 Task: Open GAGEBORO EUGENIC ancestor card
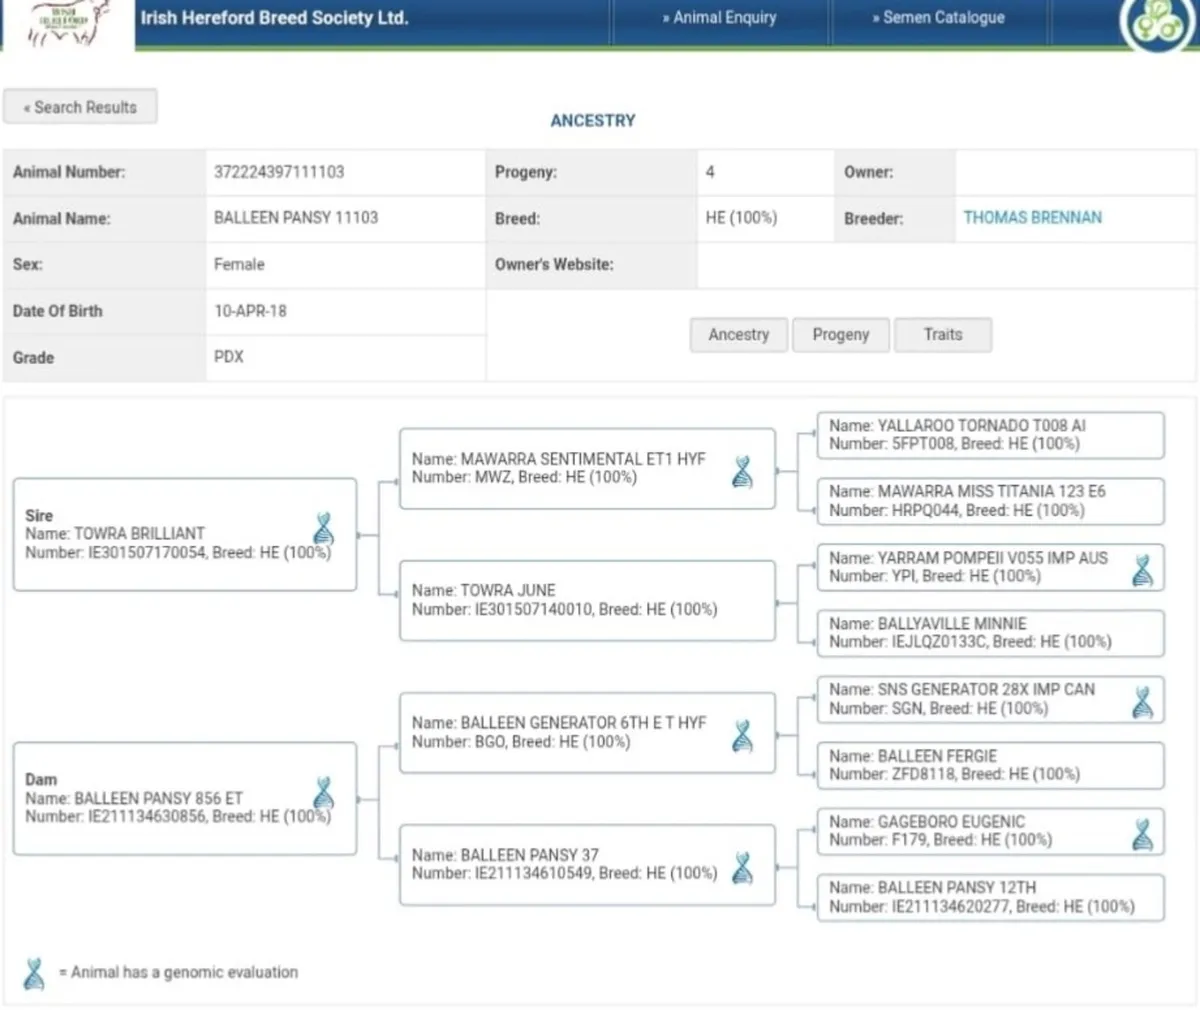pyautogui.click(x=991, y=831)
